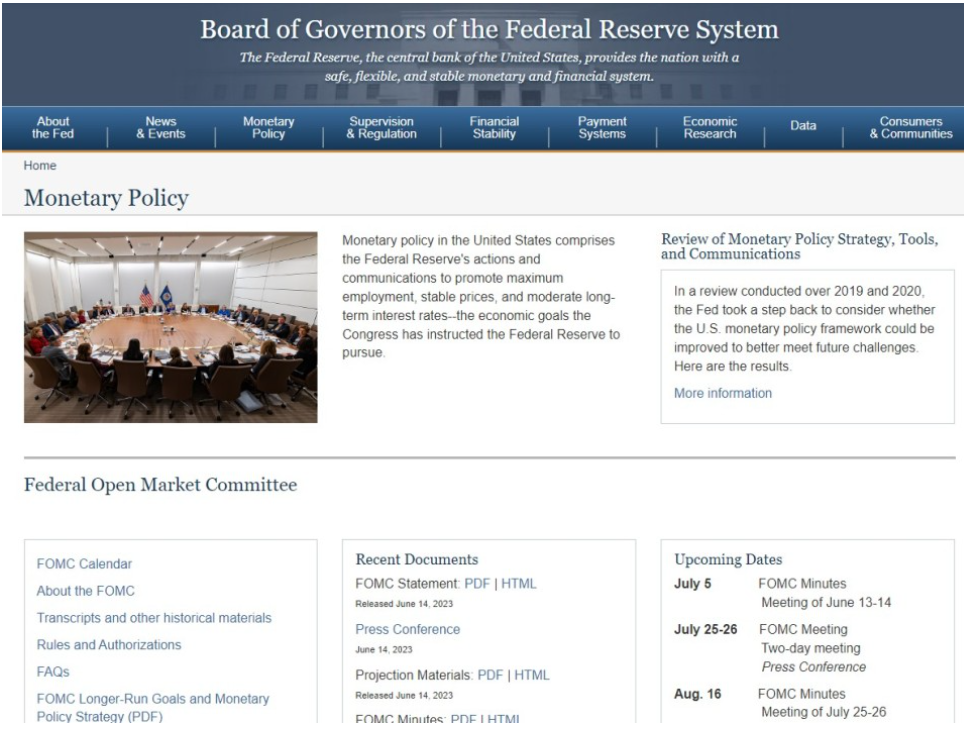Click Meeting of June 13-14 text
Image resolution: width=964 pixels, height=754 pixels.
tap(826, 603)
